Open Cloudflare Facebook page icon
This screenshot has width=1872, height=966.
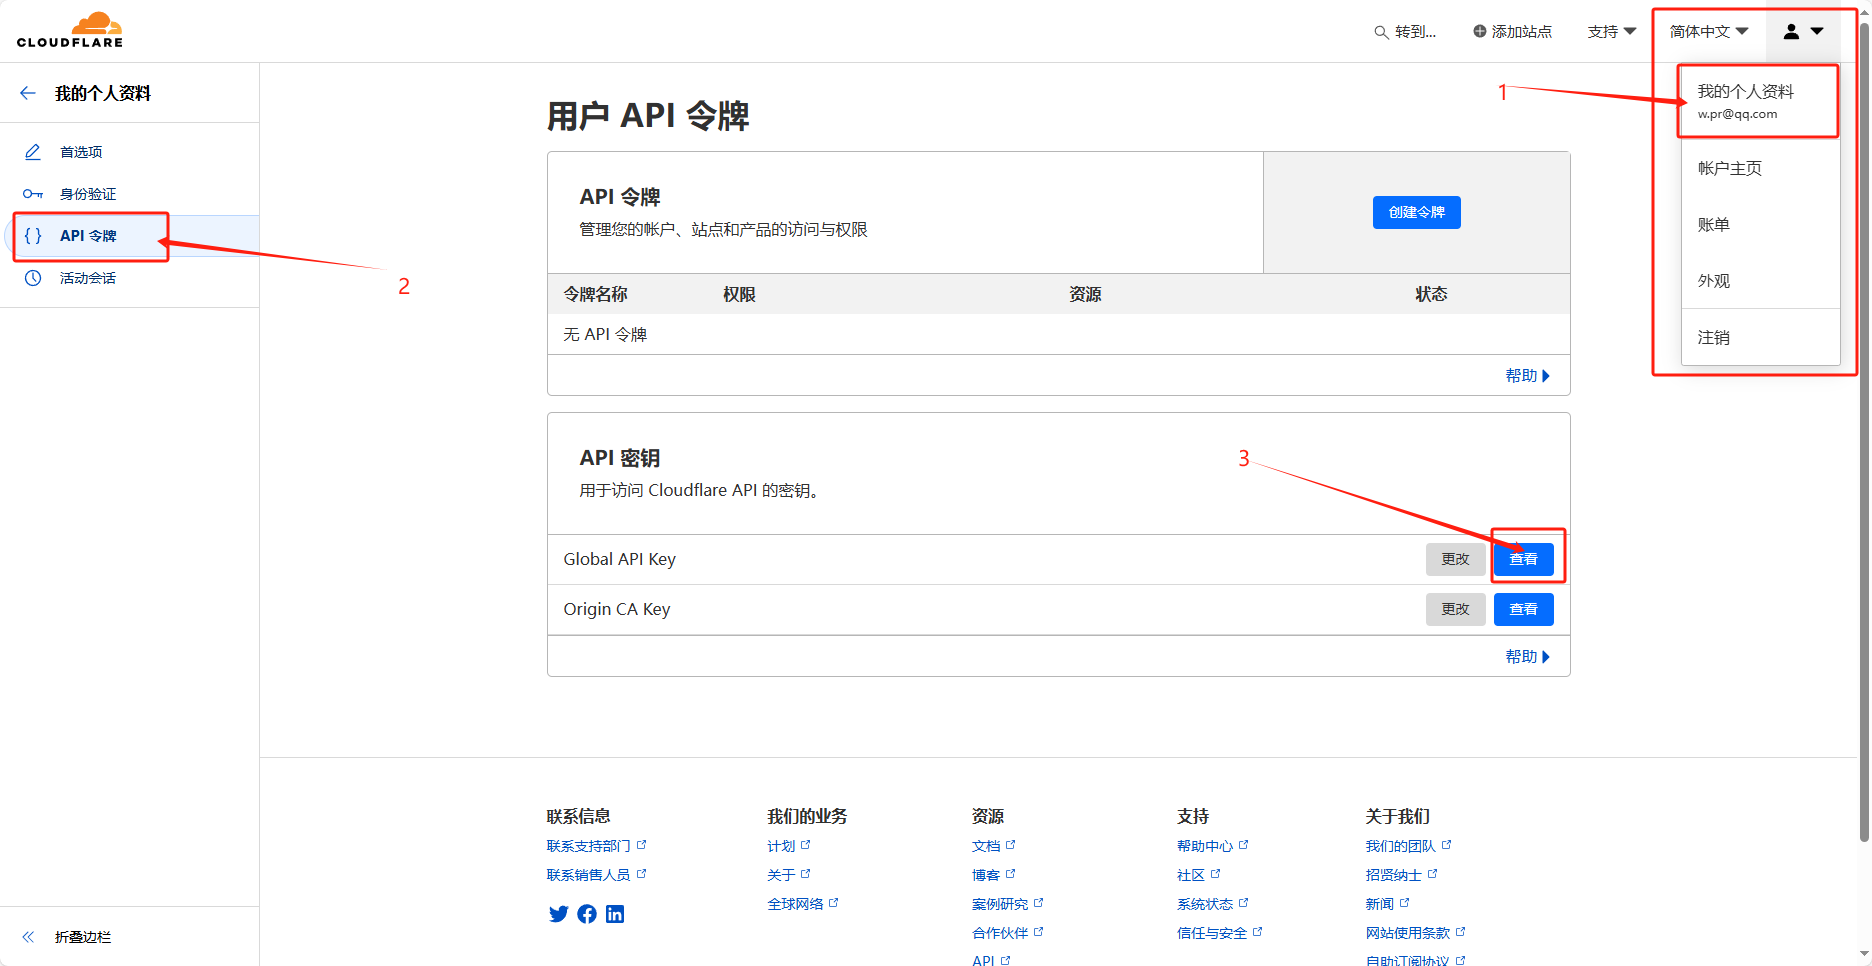click(587, 914)
